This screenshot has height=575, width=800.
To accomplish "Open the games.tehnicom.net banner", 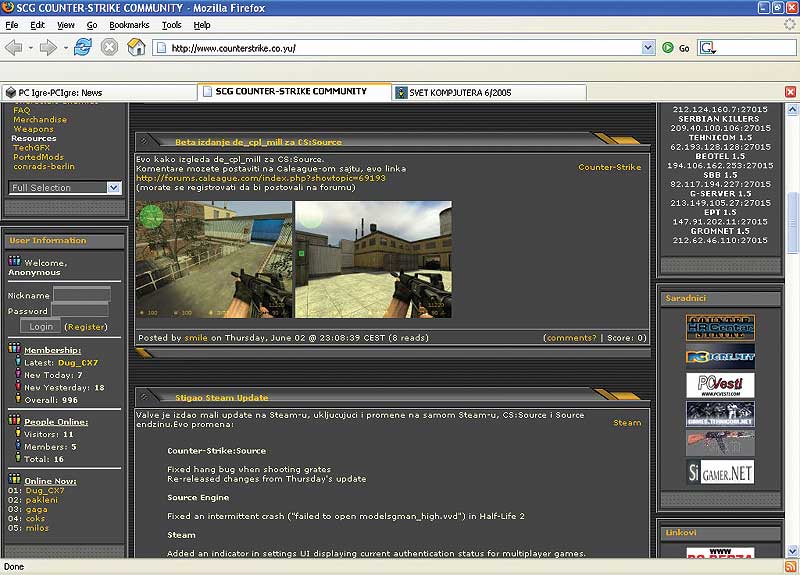I will click(720, 414).
